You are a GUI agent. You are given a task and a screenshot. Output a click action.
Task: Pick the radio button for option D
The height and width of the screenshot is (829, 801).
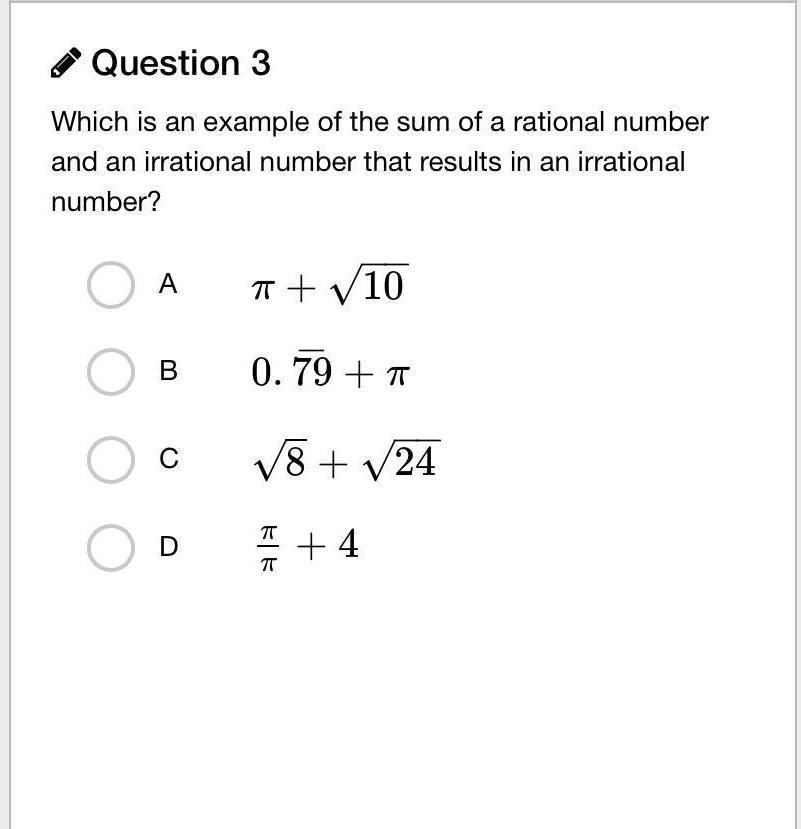[111, 547]
